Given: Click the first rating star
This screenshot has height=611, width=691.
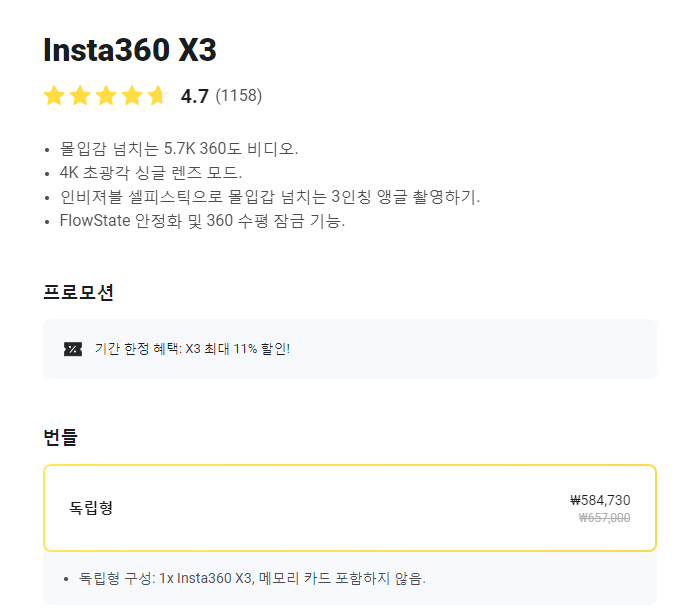Looking at the screenshot, I should pos(54,96).
